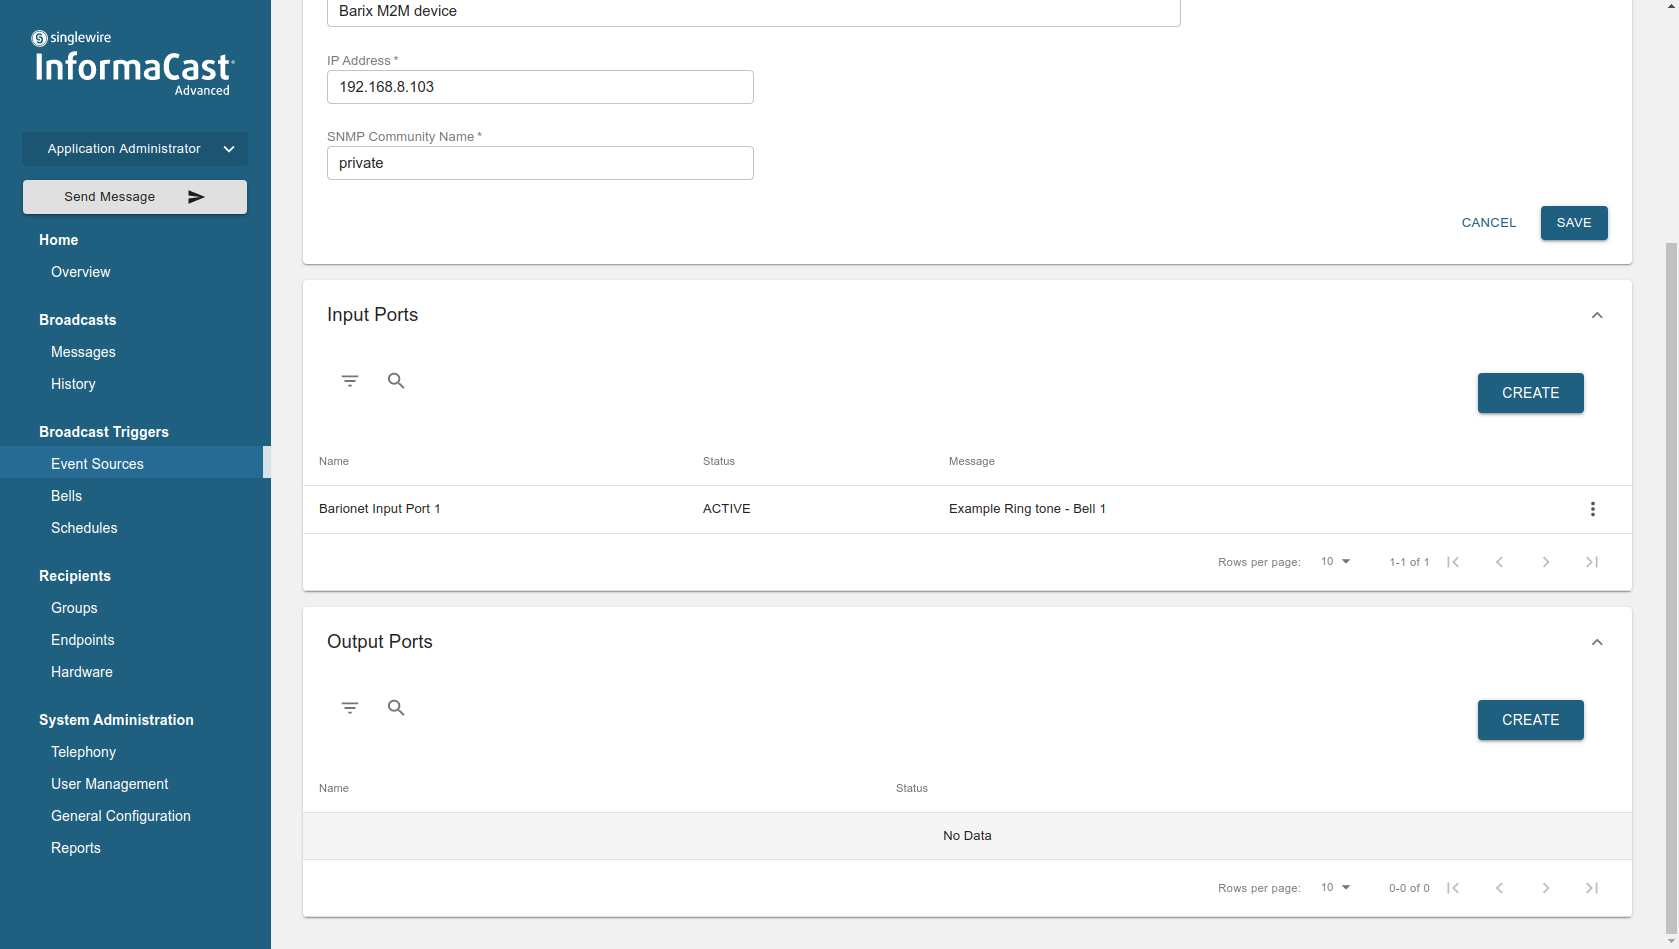This screenshot has width=1679, height=949.
Task: Go to last page in Output Ports
Action: [1591, 888]
